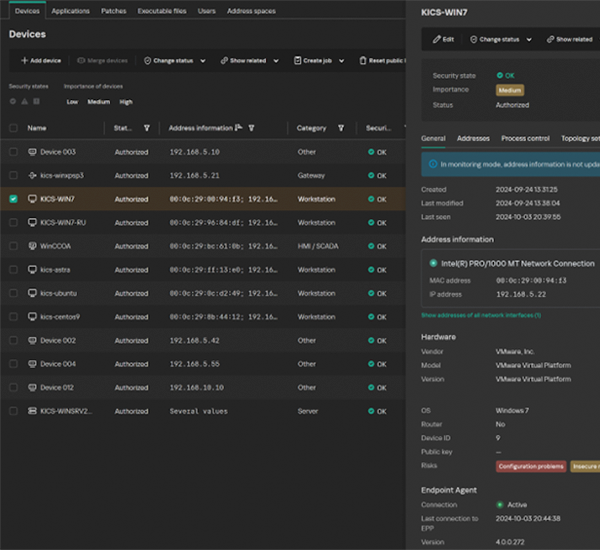The image size is (600, 550).
Task: Click the Several values address cell
Action: pos(199,411)
